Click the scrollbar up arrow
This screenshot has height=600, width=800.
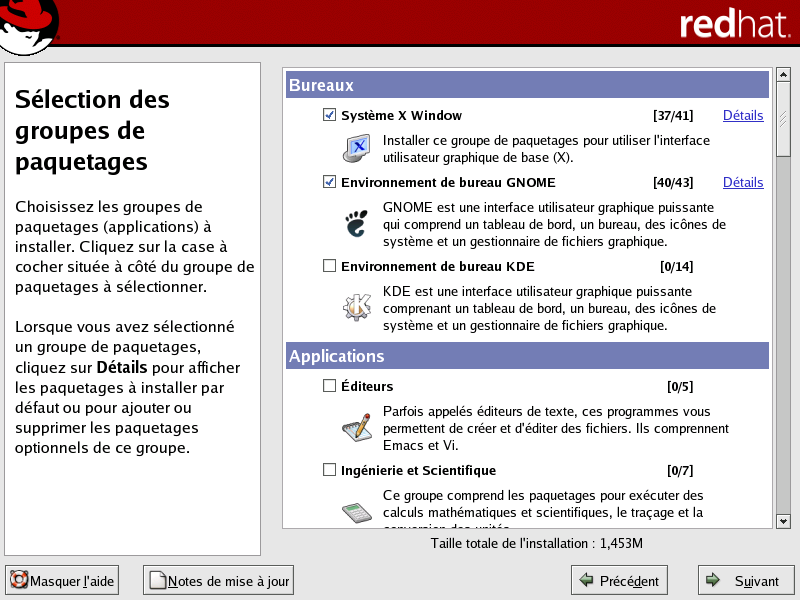click(x=783, y=76)
